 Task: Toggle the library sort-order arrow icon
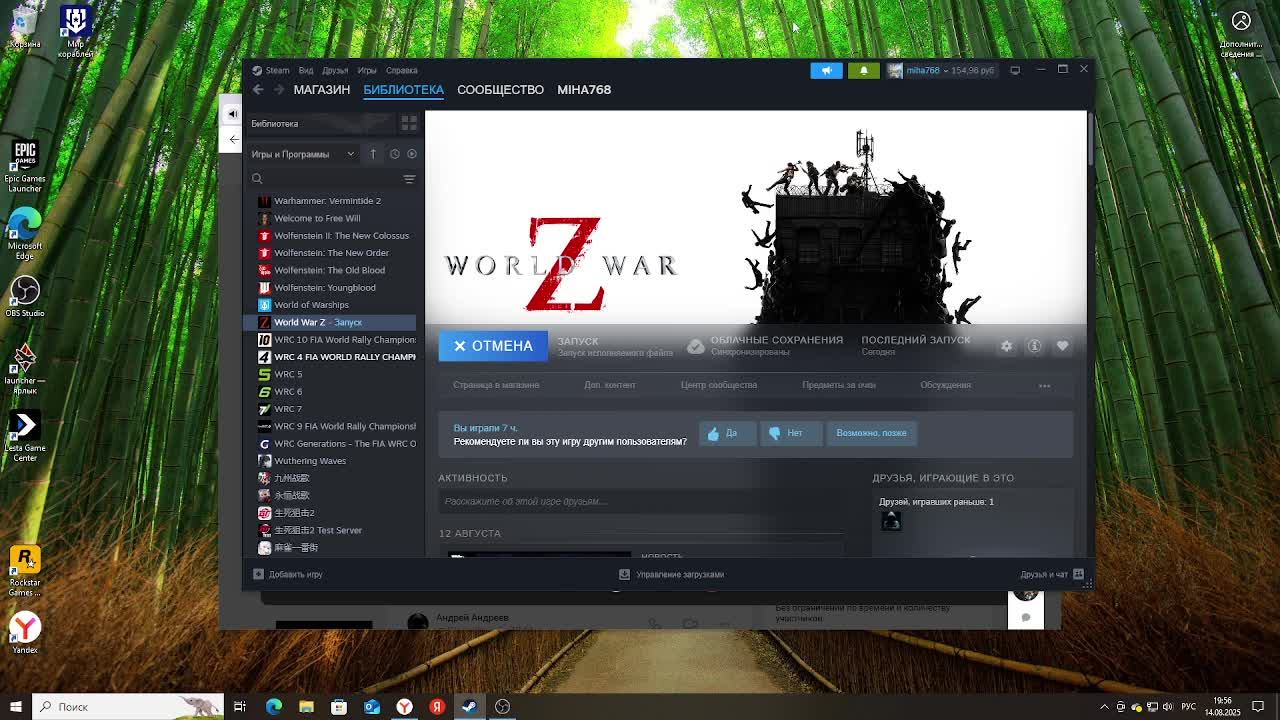(373, 154)
